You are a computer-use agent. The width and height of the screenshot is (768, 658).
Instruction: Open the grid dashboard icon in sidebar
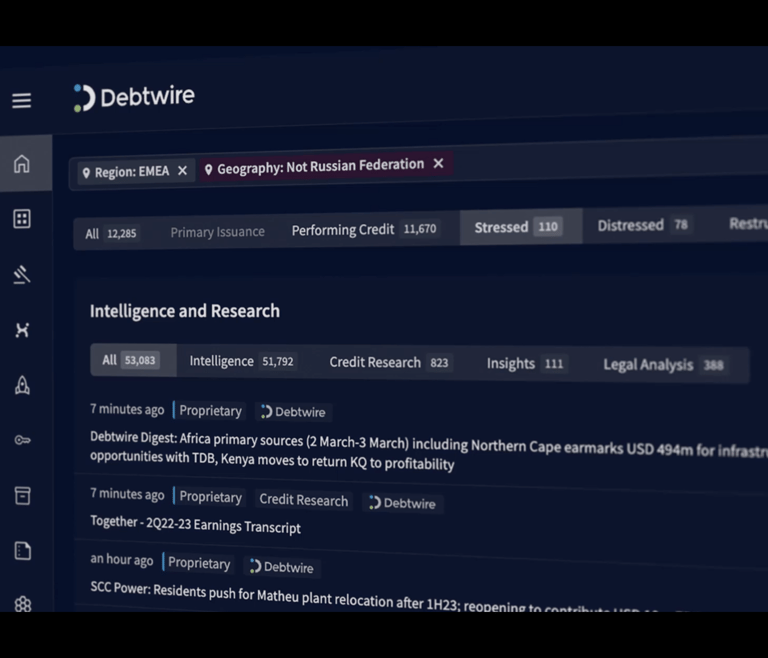point(22,219)
